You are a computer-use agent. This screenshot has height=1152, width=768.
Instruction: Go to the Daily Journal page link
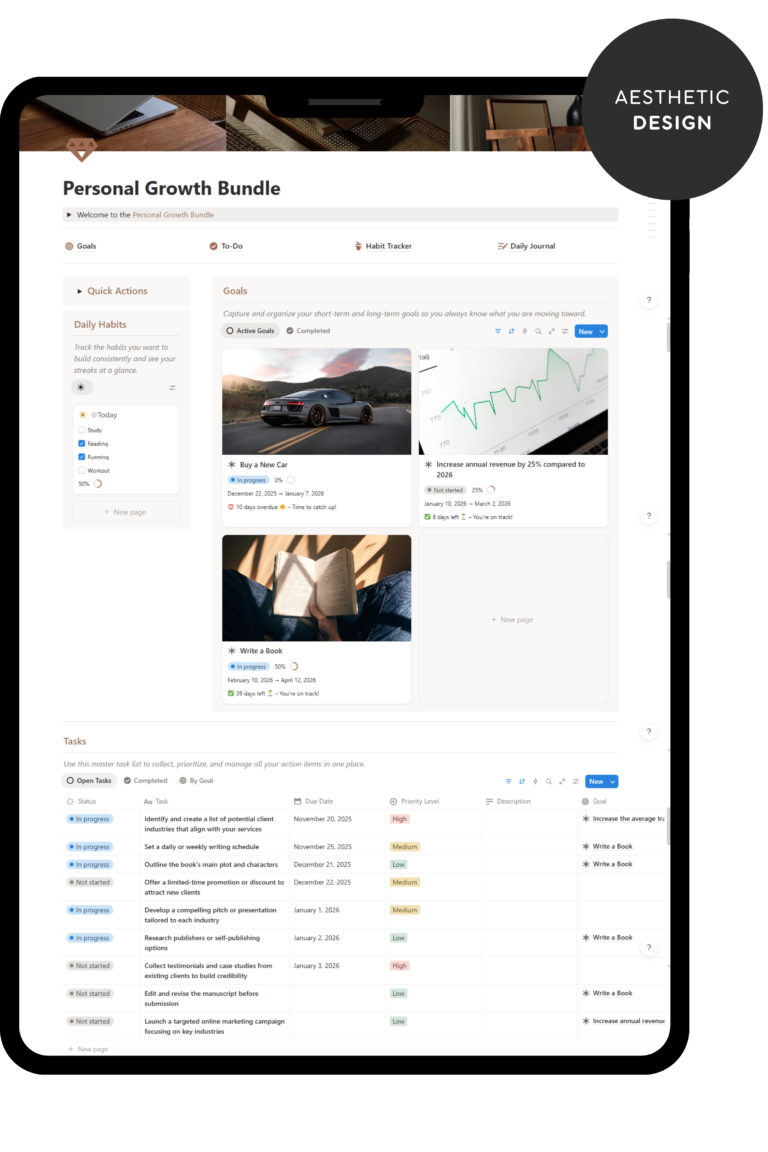tap(532, 246)
